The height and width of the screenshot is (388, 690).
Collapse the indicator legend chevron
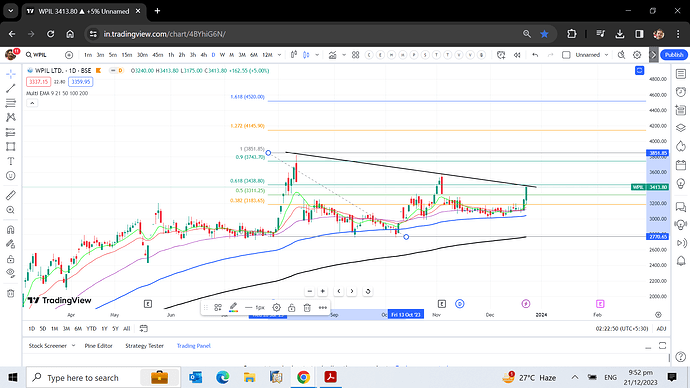click(x=32, y=103)
